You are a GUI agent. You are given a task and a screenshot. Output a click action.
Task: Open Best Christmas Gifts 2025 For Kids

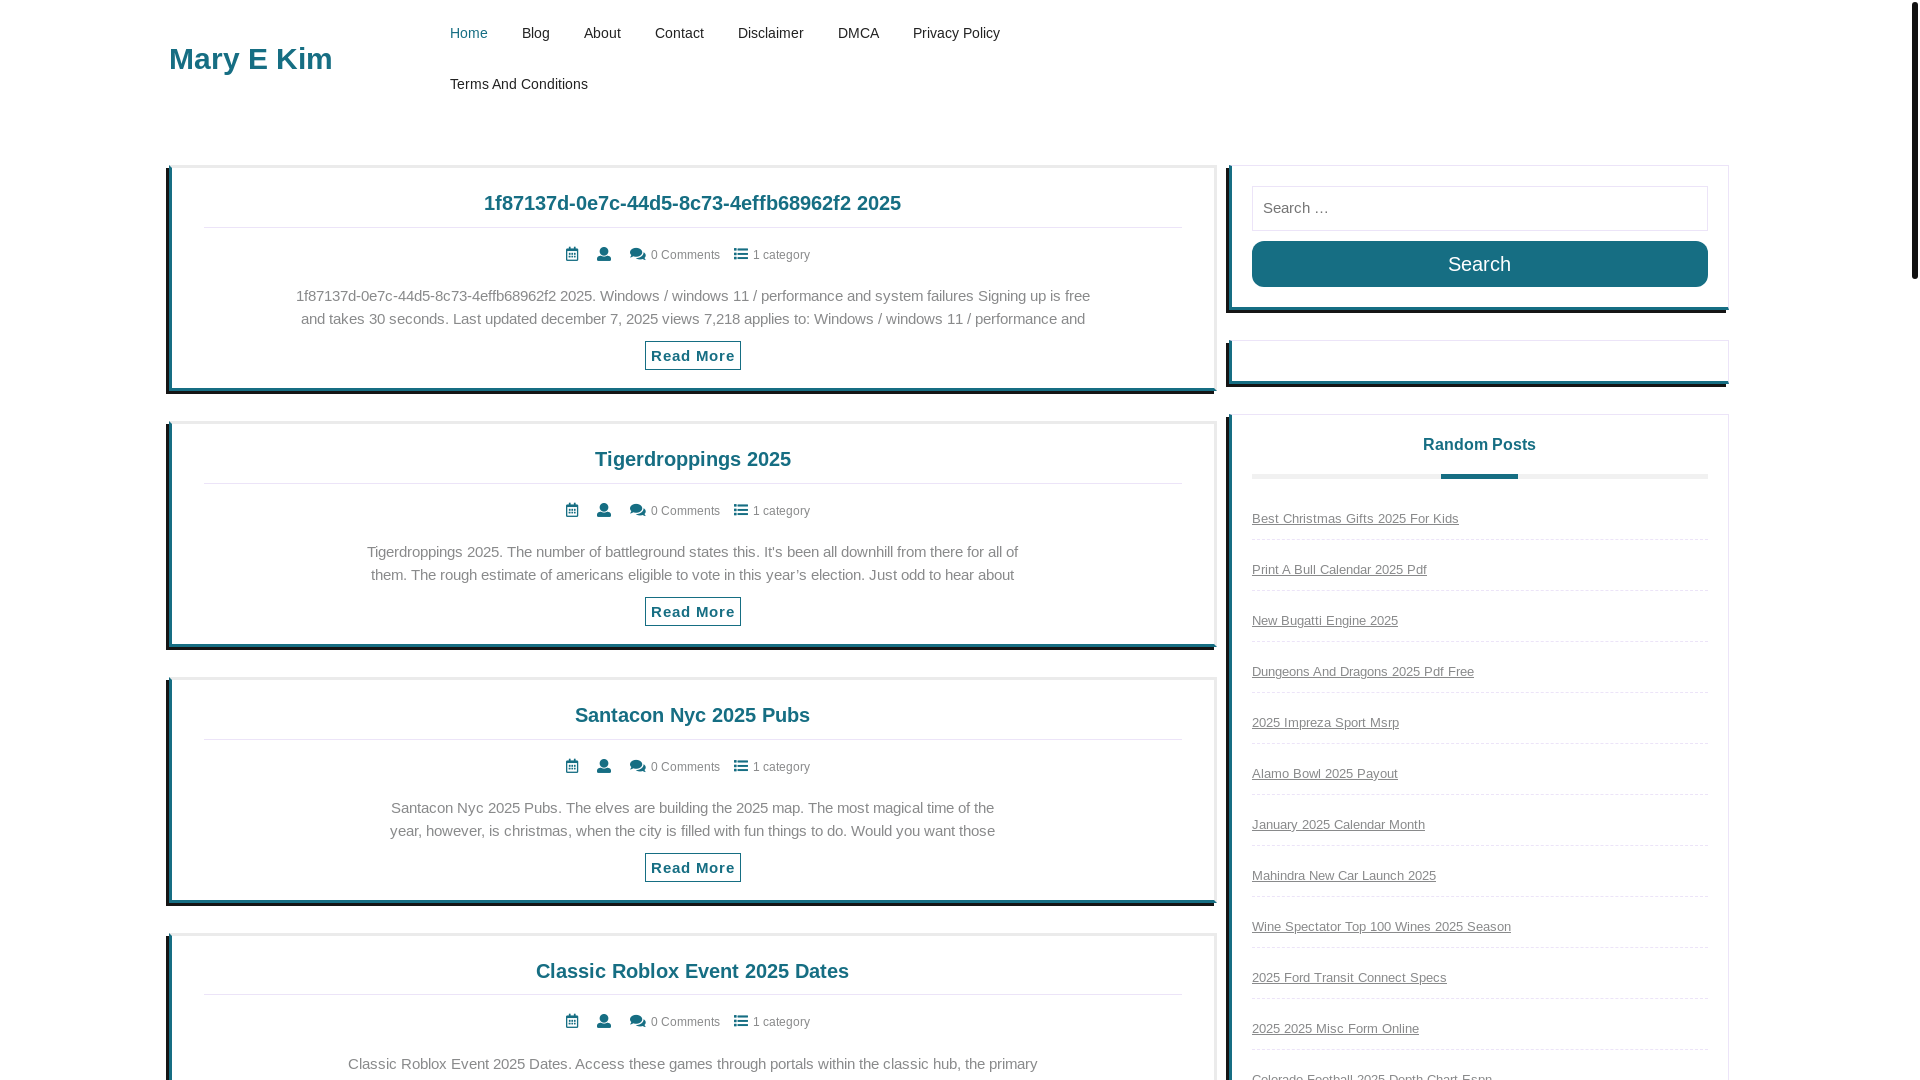1355,519
